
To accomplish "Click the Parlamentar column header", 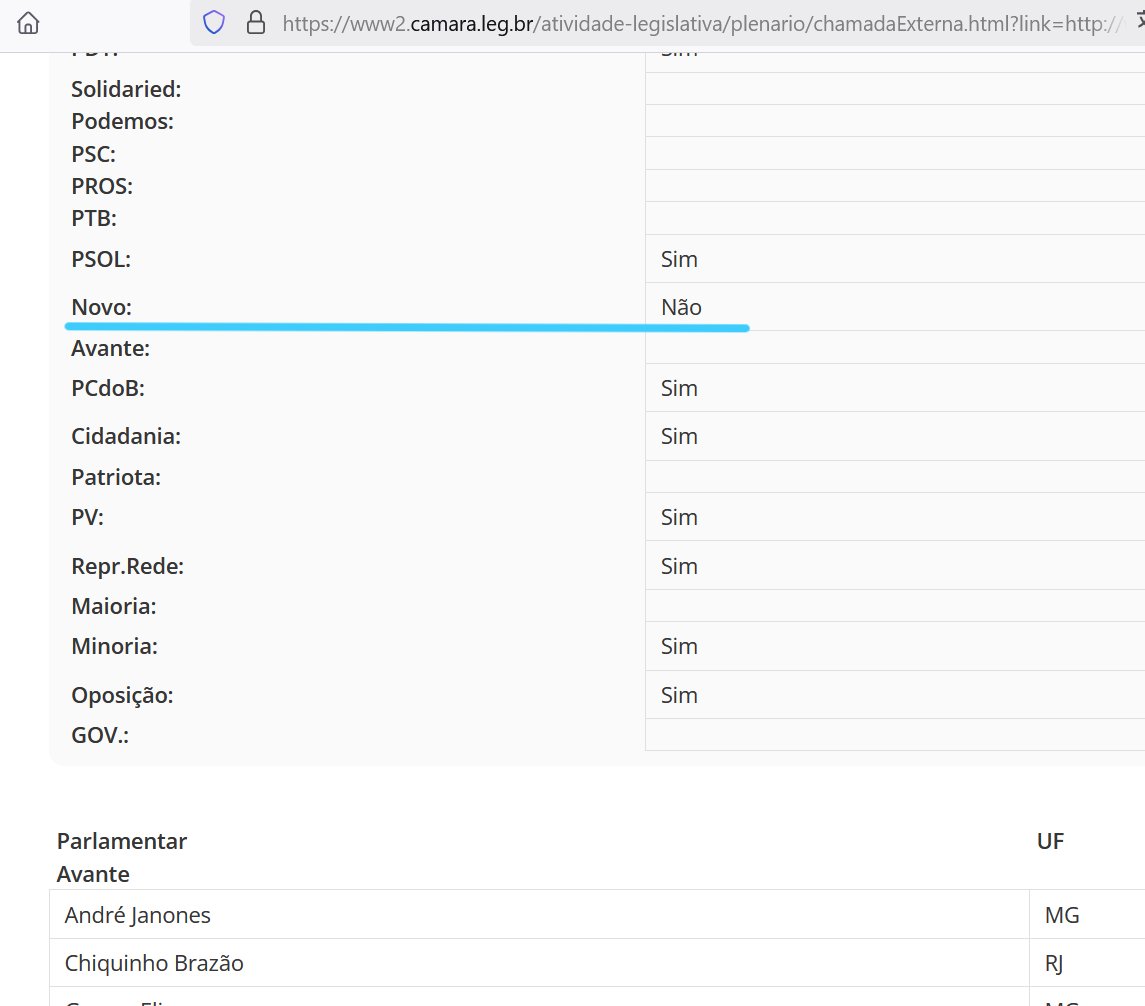I will point(122,841).
